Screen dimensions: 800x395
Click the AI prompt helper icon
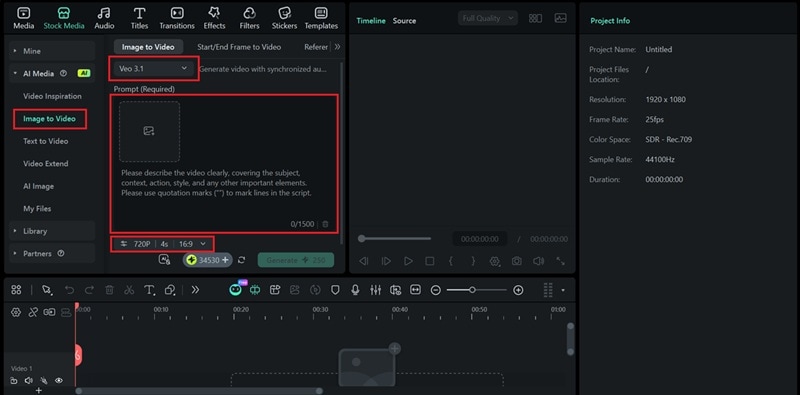164,260
